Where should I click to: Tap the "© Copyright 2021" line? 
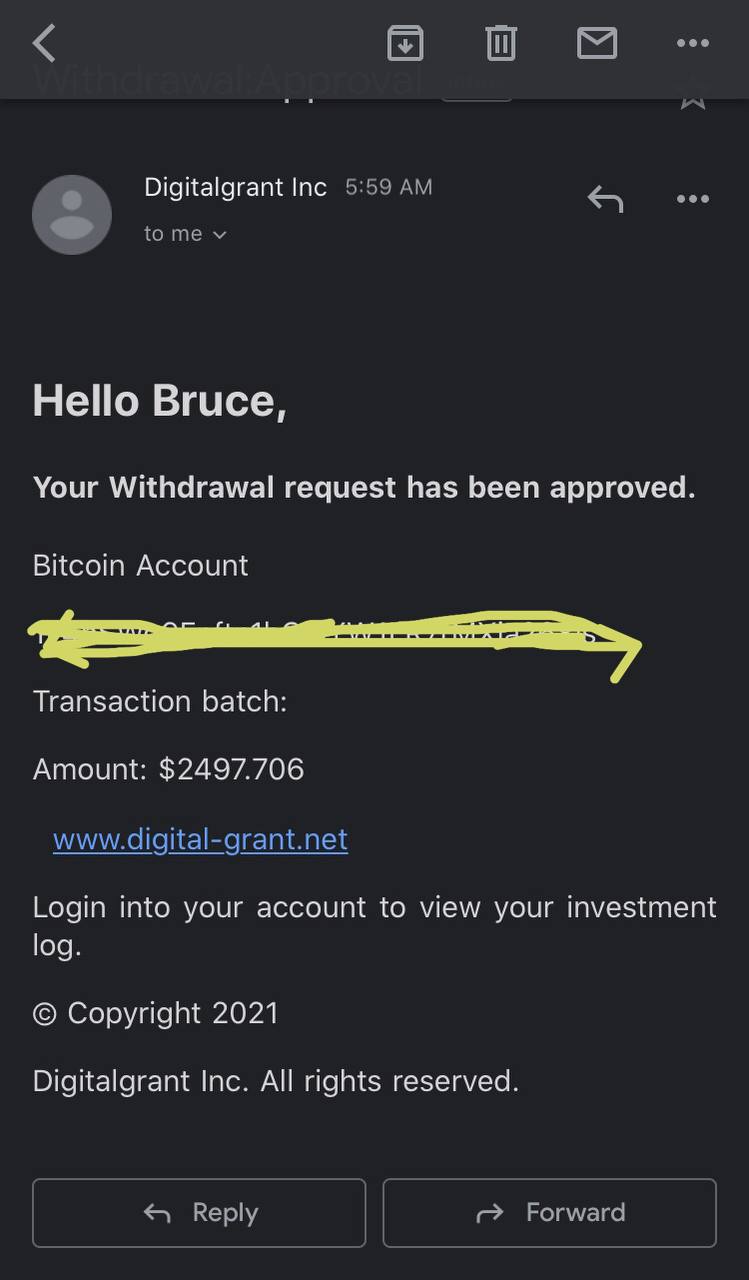click(x=155, y=1013)
